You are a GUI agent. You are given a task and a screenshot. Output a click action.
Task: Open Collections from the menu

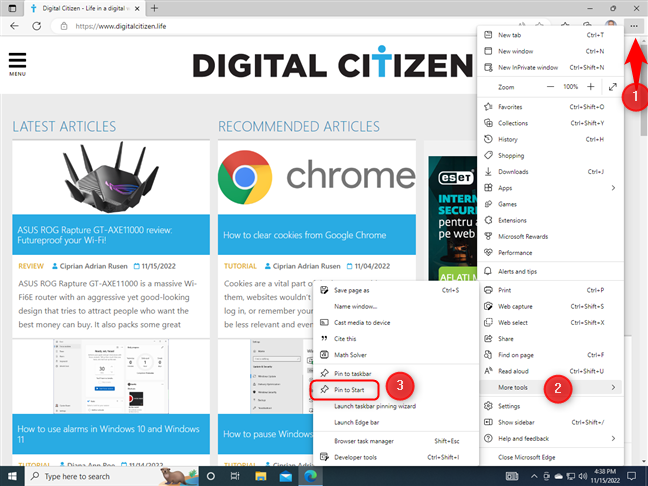tap(550, 123)
